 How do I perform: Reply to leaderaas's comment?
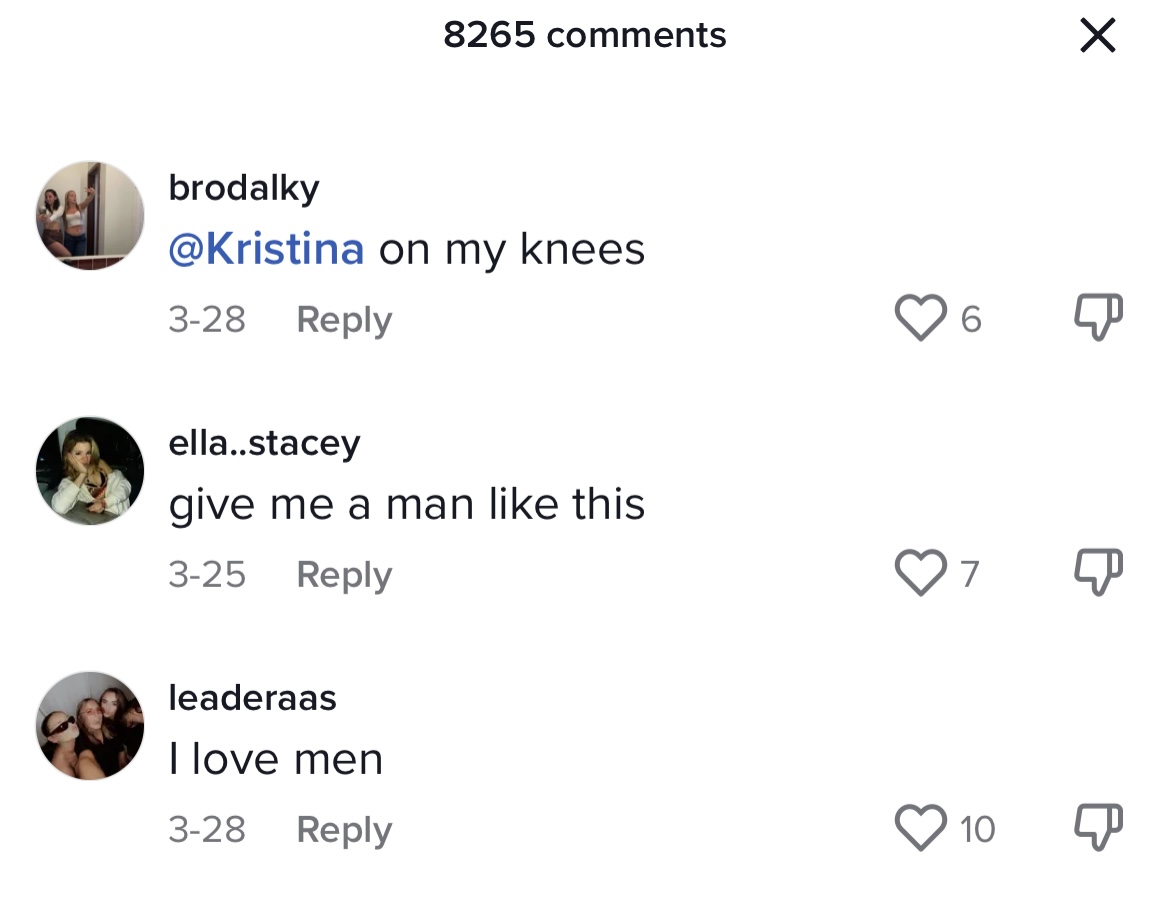click(x=344, y=830)
